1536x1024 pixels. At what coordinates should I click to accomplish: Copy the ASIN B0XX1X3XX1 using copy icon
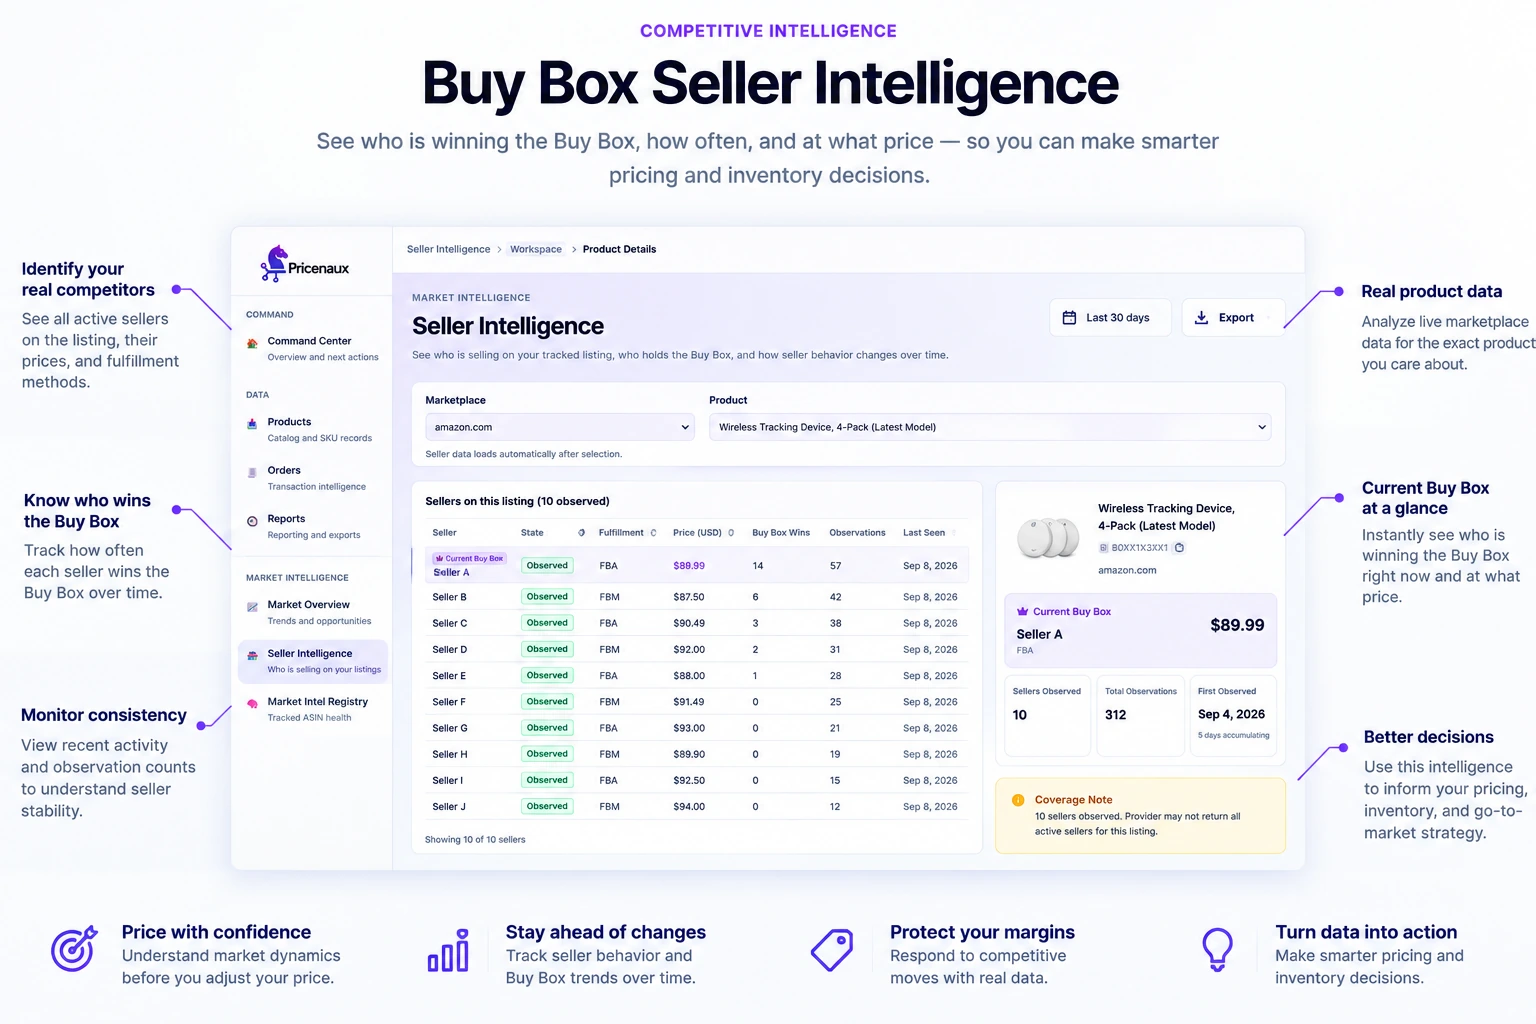tap(1179, 548)
